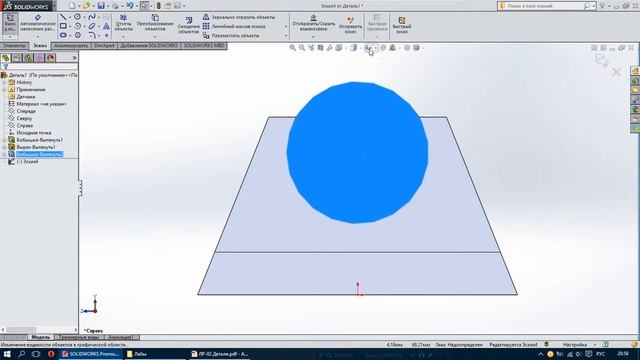
Task: Switch to DimXpert ribbon tab
Action: [104, 46]
